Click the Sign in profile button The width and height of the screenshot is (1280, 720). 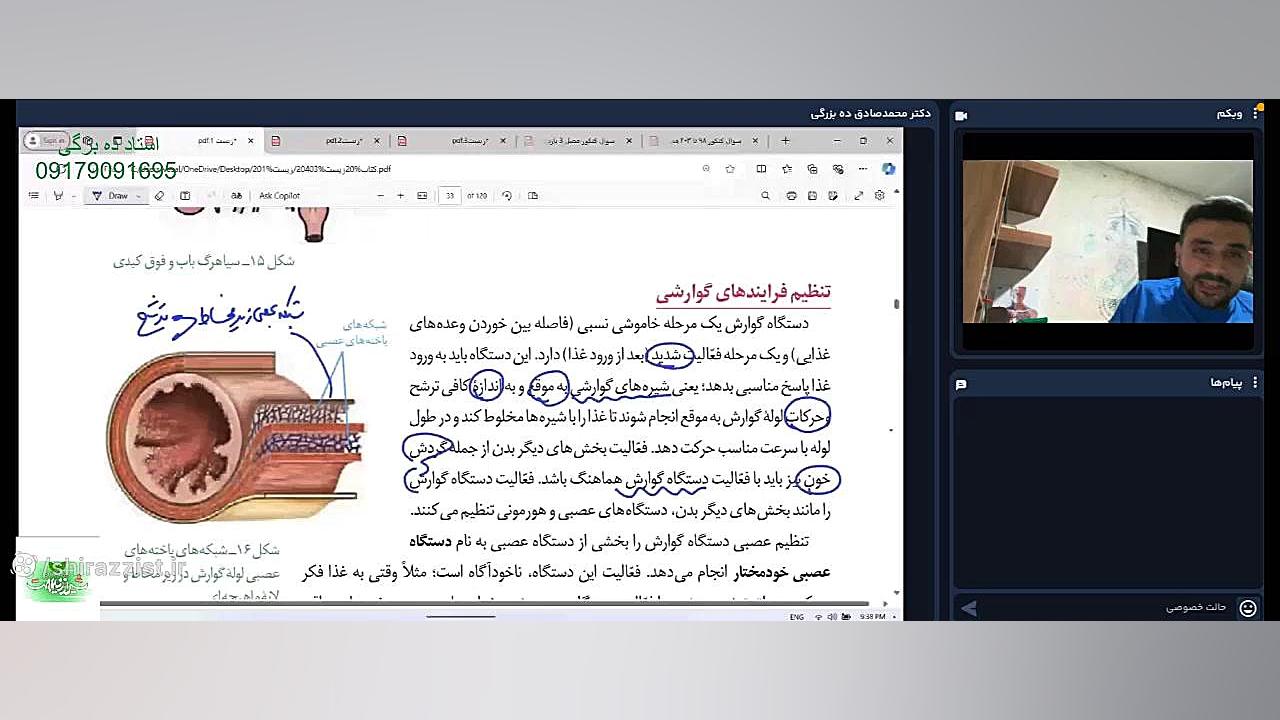click(46, 141)
